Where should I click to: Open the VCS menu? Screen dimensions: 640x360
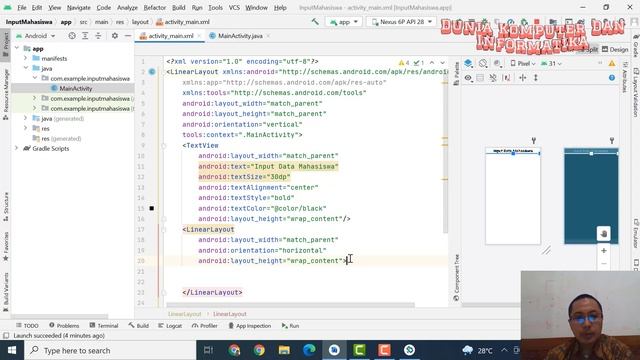pos(234,8)
